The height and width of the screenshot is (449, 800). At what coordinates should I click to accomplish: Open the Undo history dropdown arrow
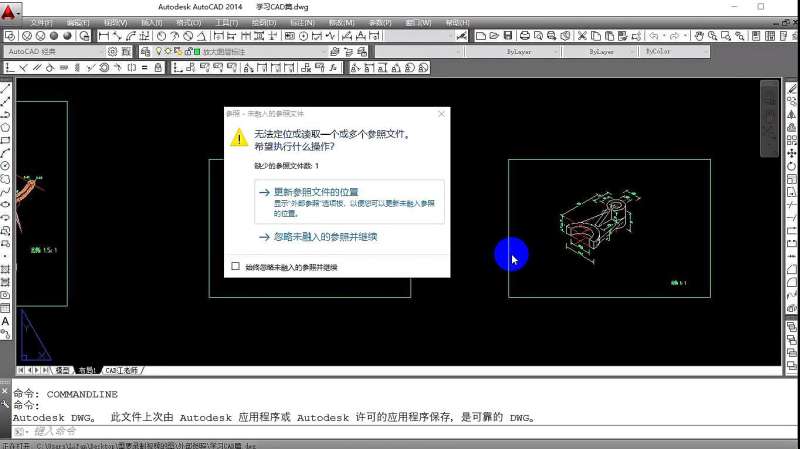(x=664, y=36)
